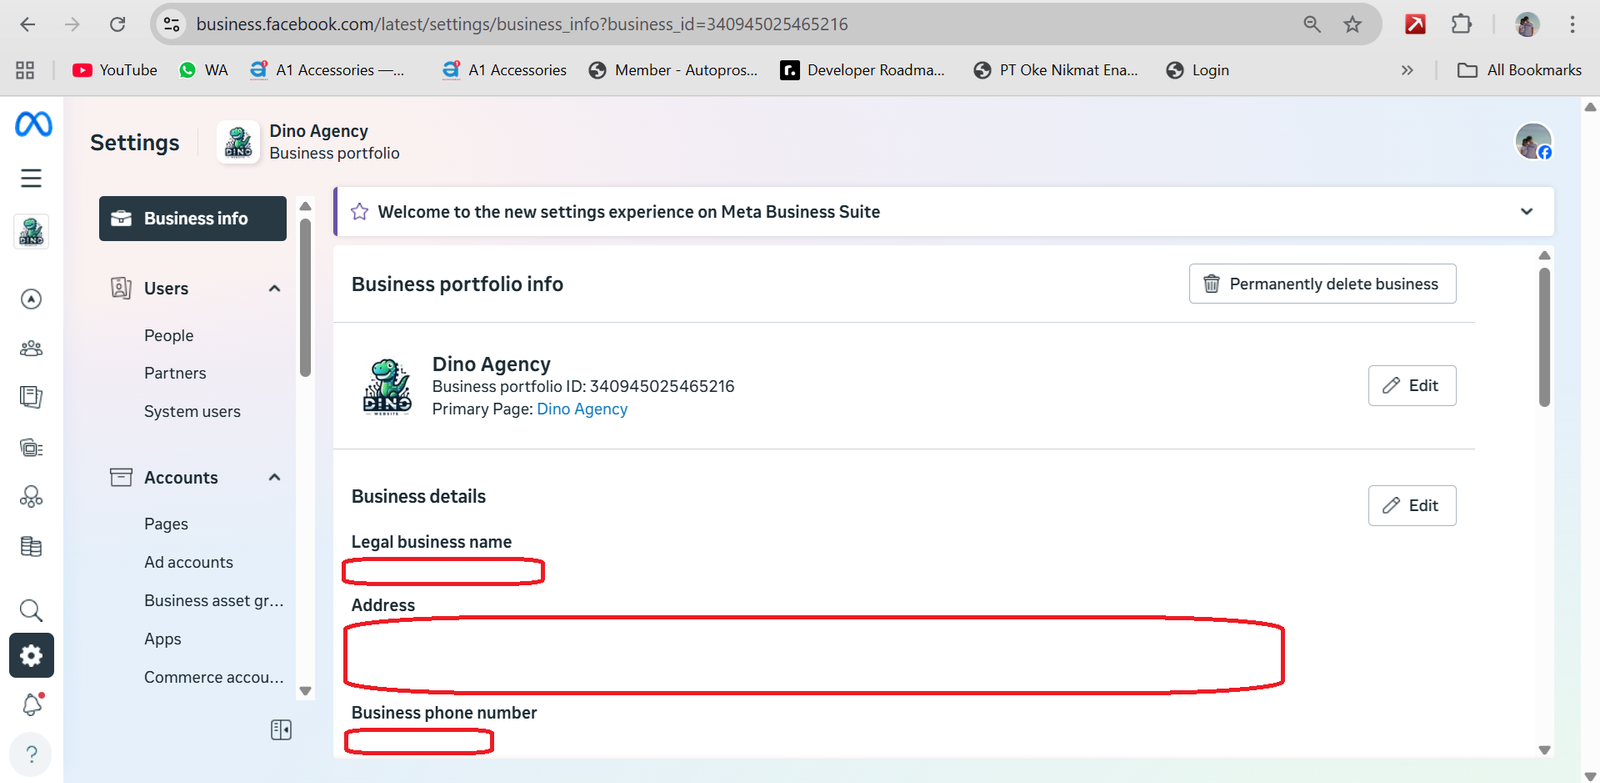Click the star icon in welcome banner
The width and height of the screenshot is (1600, 783).
[x=360, y=212]
